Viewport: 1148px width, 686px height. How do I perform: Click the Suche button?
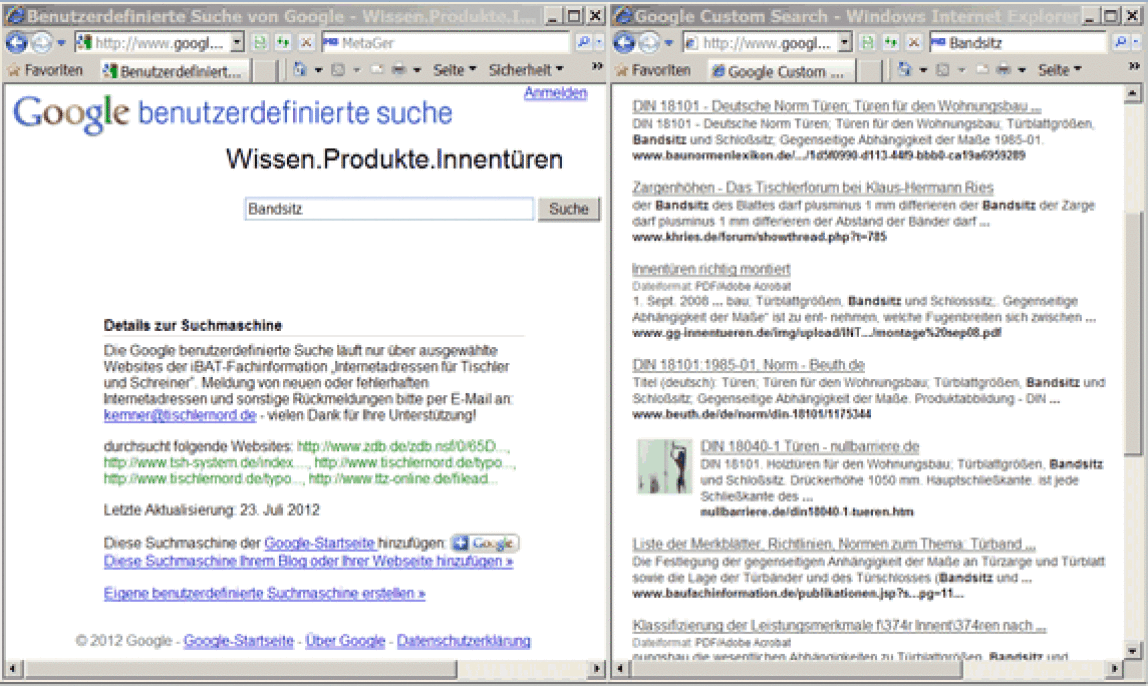(x=569, y=209)
